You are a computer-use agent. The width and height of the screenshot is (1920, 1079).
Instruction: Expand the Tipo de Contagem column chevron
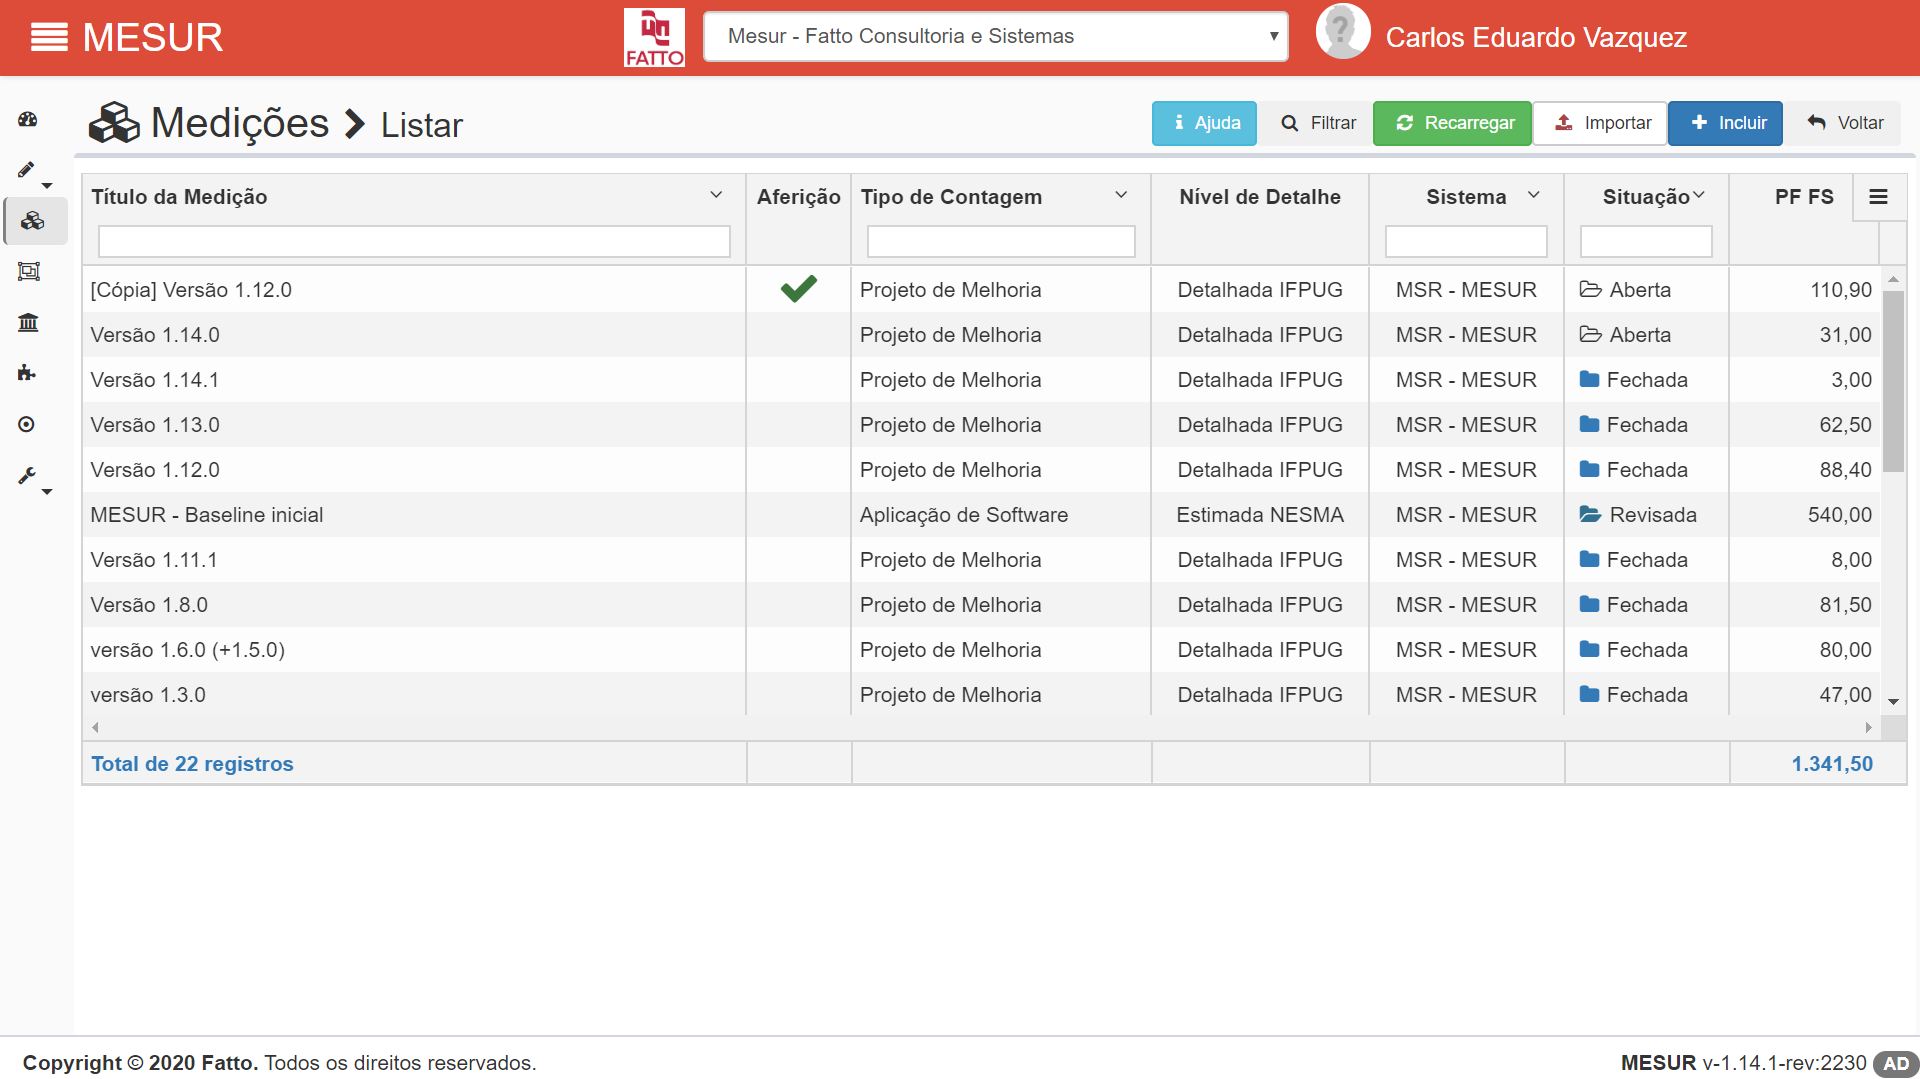[x=1121, y=195]
